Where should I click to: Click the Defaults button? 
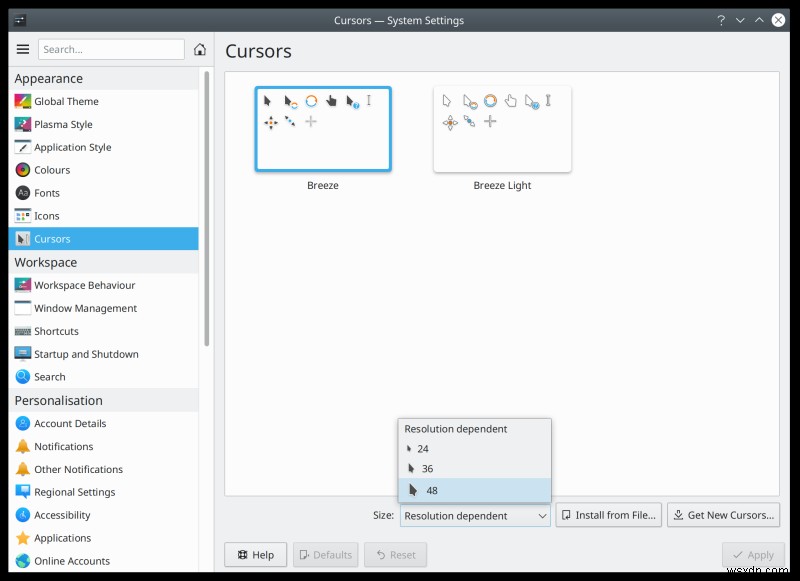326,554
